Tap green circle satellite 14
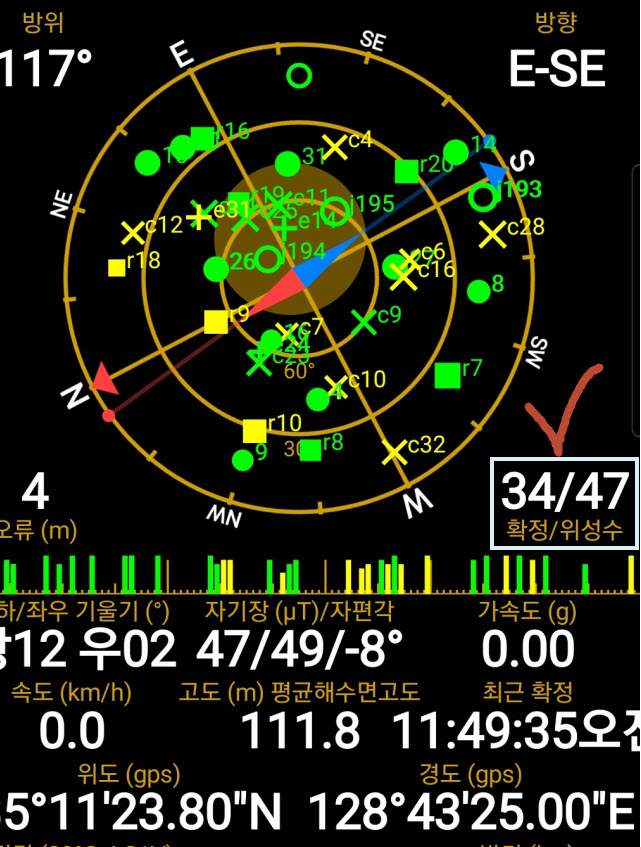The height and width of the screenshot is (847, 641). [x=456, y=152]
